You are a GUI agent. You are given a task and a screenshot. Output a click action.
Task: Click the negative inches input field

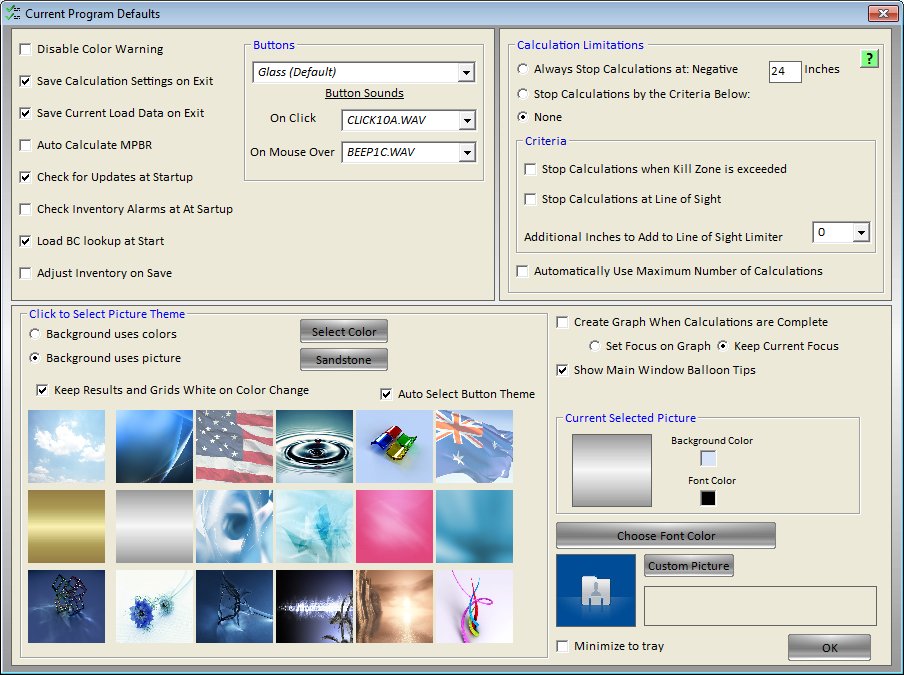coord(784,71)
